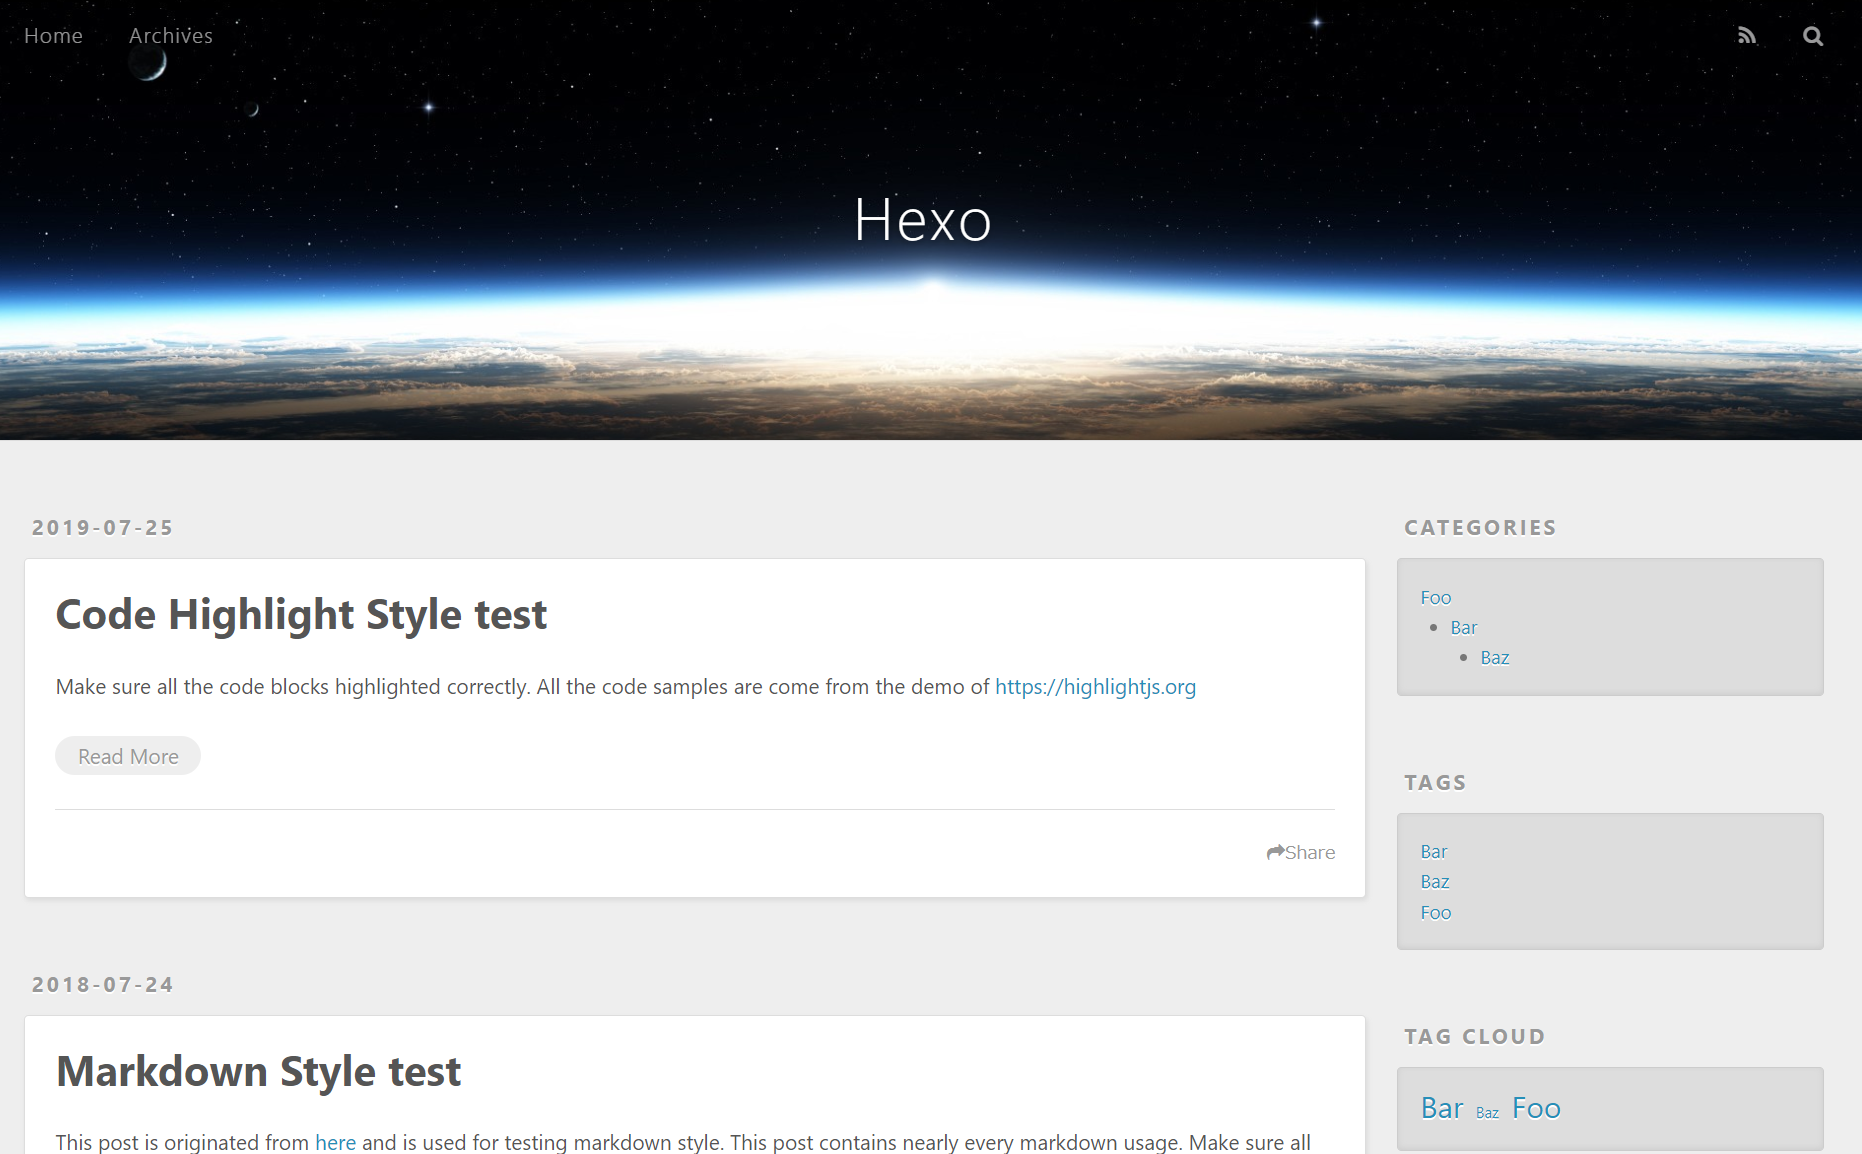The image size is (1862, 1154).
Task: Click the TAGS widget heading
Action: [x=1435, y=783]
